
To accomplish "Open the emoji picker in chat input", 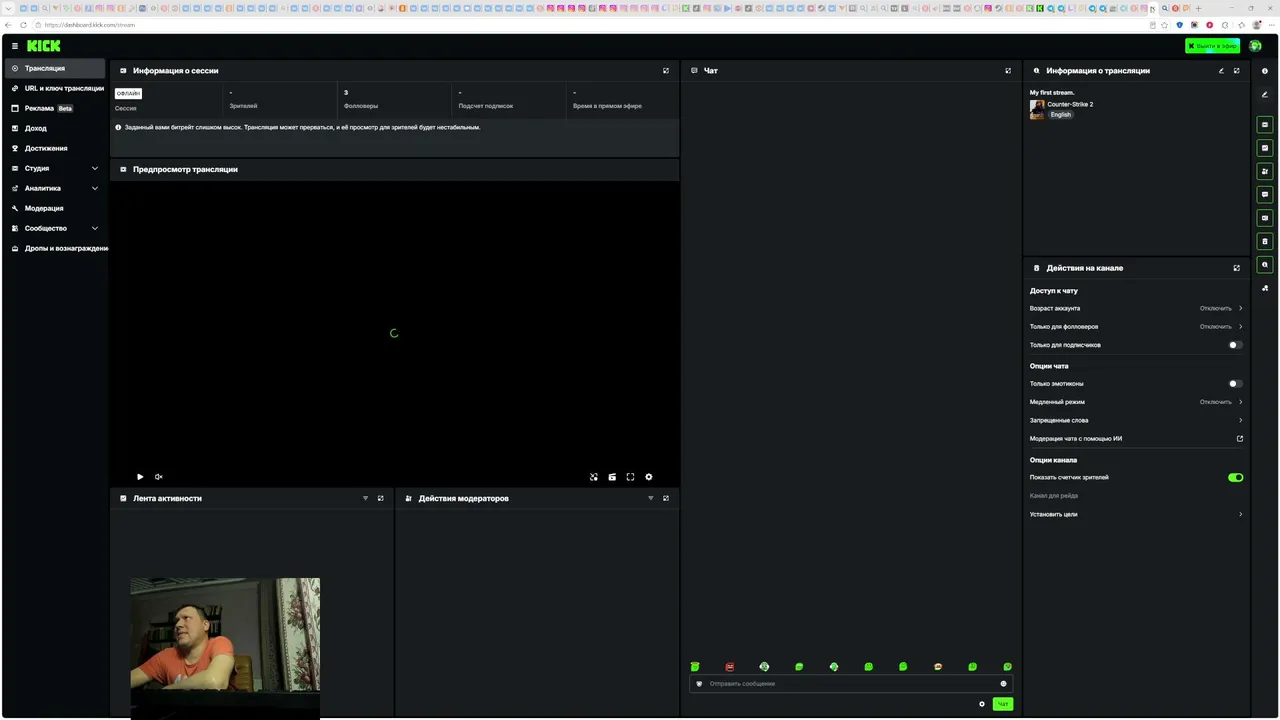I will (x=1003, y=684).
